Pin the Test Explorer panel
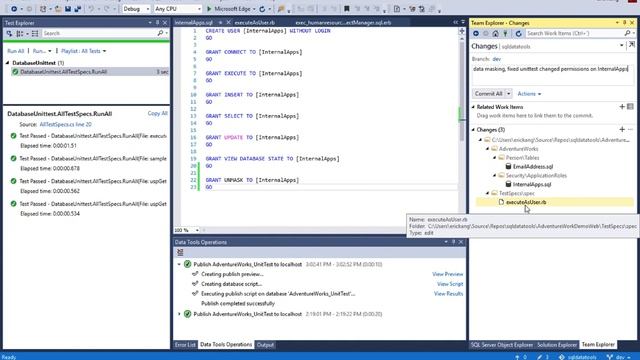This screenshot has width=640, height=360. pos(158,23)
